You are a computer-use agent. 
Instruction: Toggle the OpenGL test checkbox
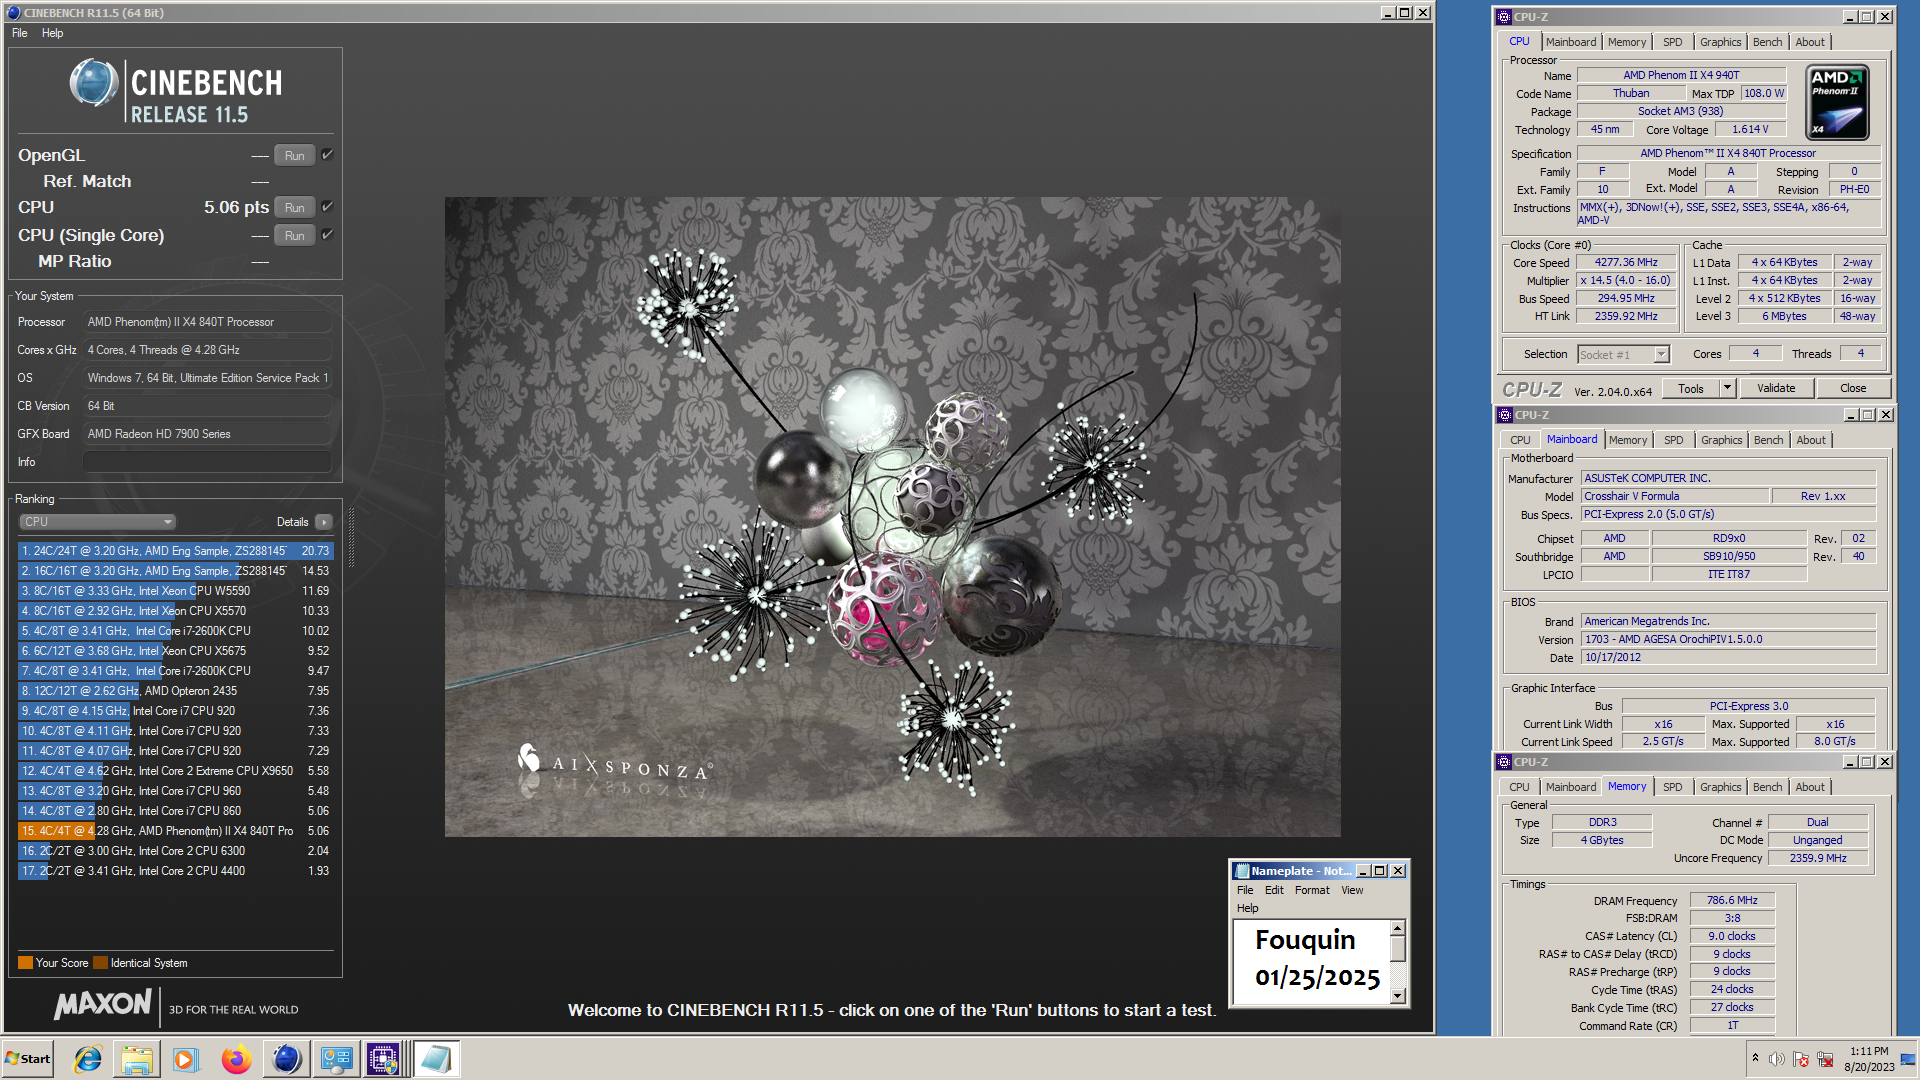pyautogui.click(x=327, y=155)
